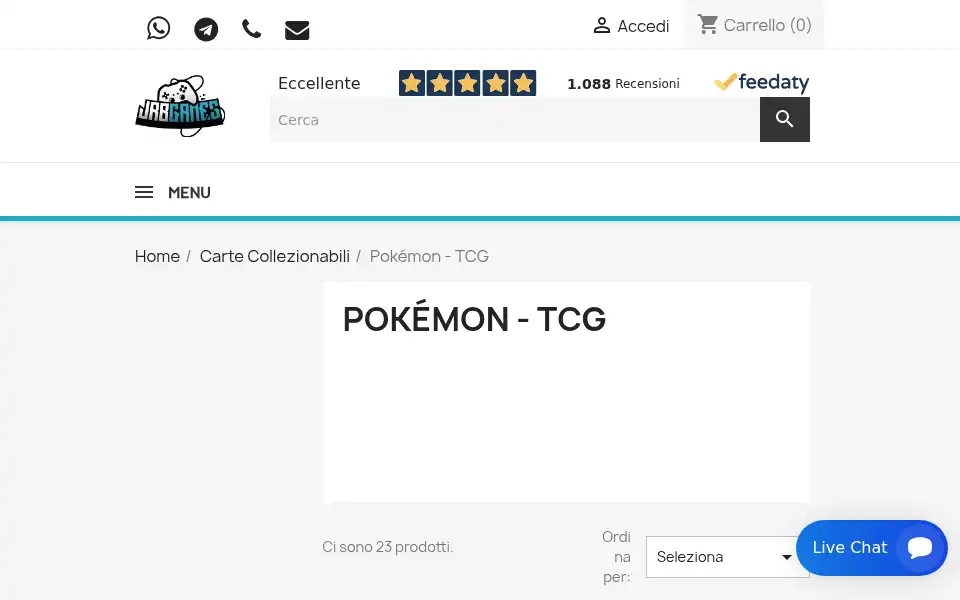
Task: Click the shopping cart icon
Action: click(708, 24)
